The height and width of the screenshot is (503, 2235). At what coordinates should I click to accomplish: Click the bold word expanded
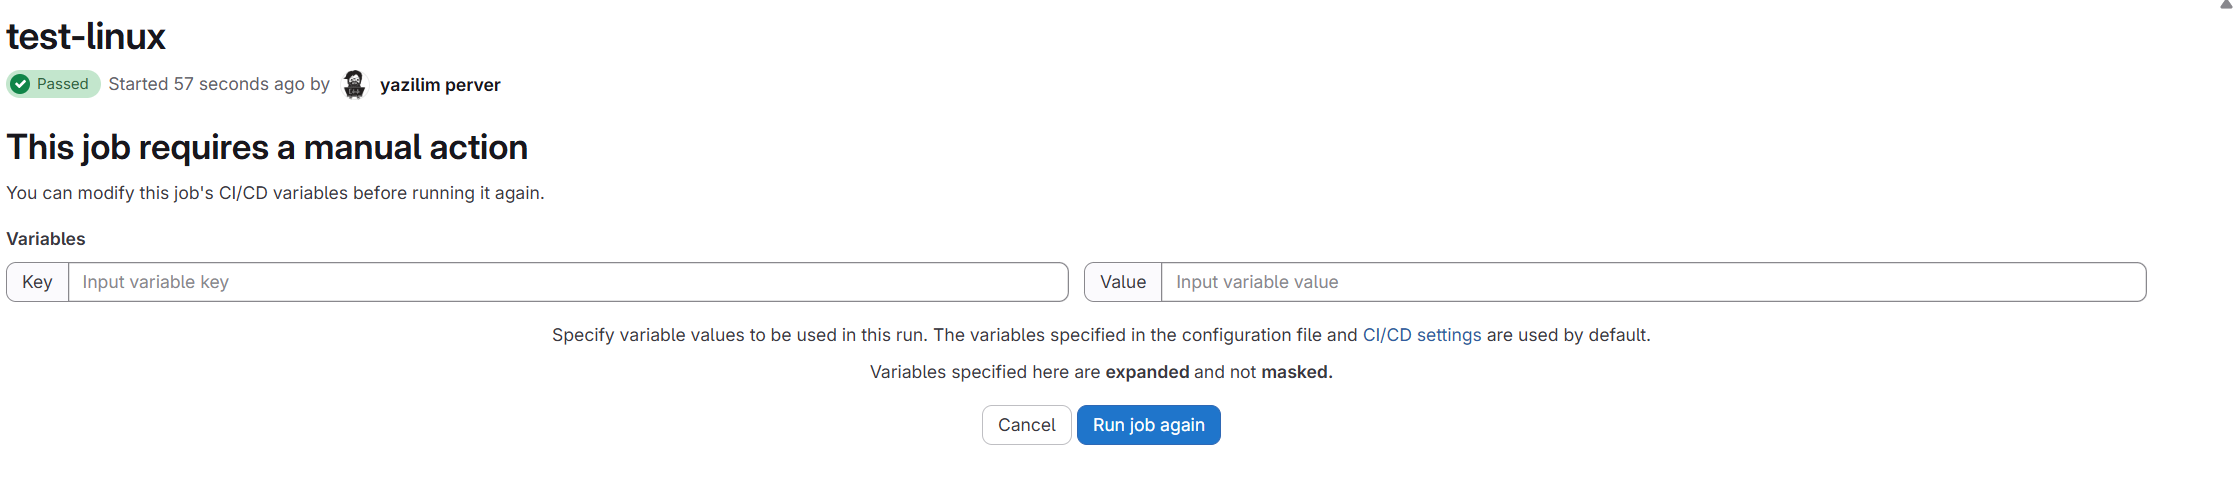[1147, 372]
